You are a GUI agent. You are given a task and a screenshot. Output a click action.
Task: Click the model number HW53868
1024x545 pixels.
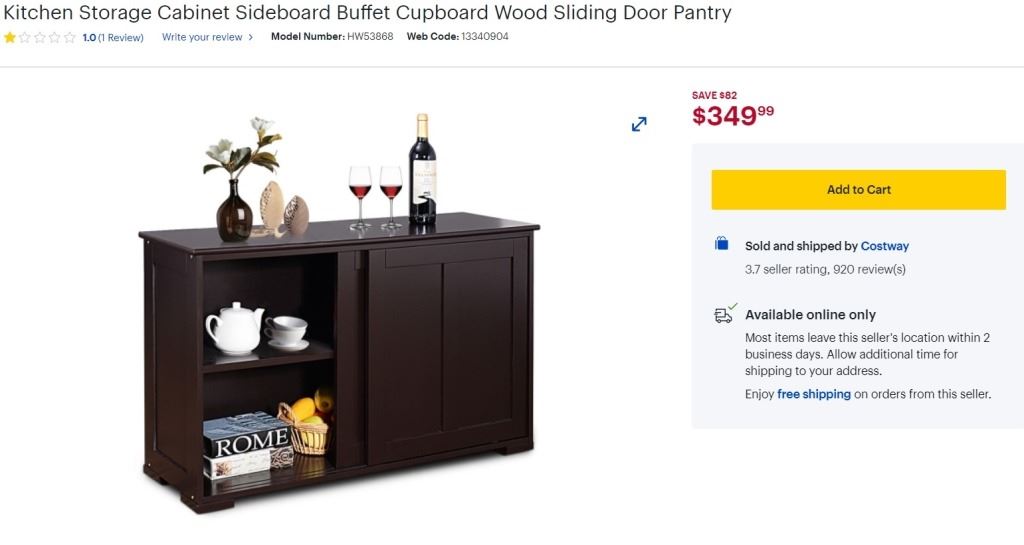pyautogui.click(x=370, y=37)
